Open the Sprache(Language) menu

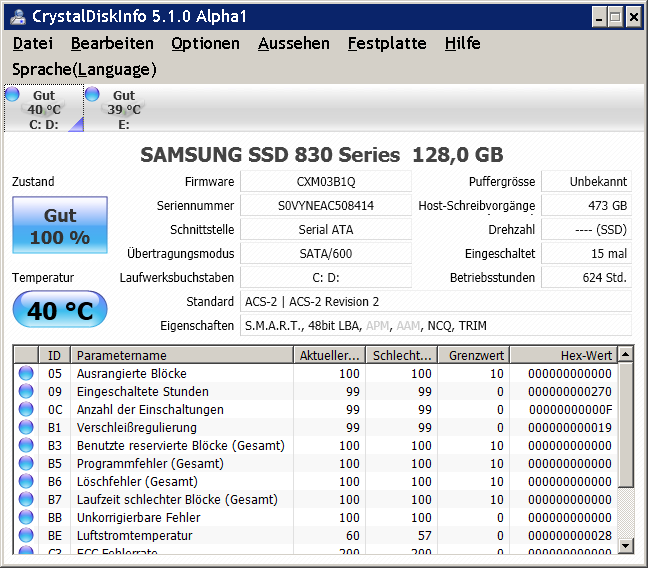pyautogui.click(x=84, y=69)
